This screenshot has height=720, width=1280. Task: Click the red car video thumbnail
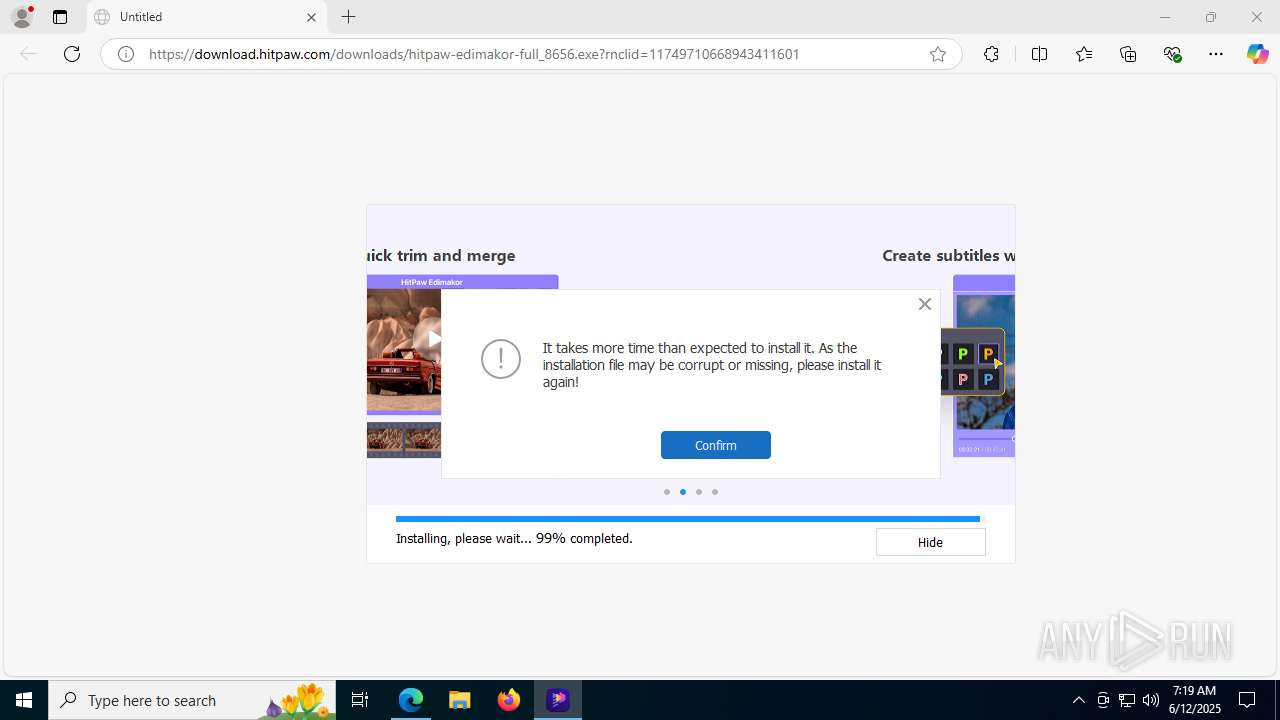tap(404, 350)
